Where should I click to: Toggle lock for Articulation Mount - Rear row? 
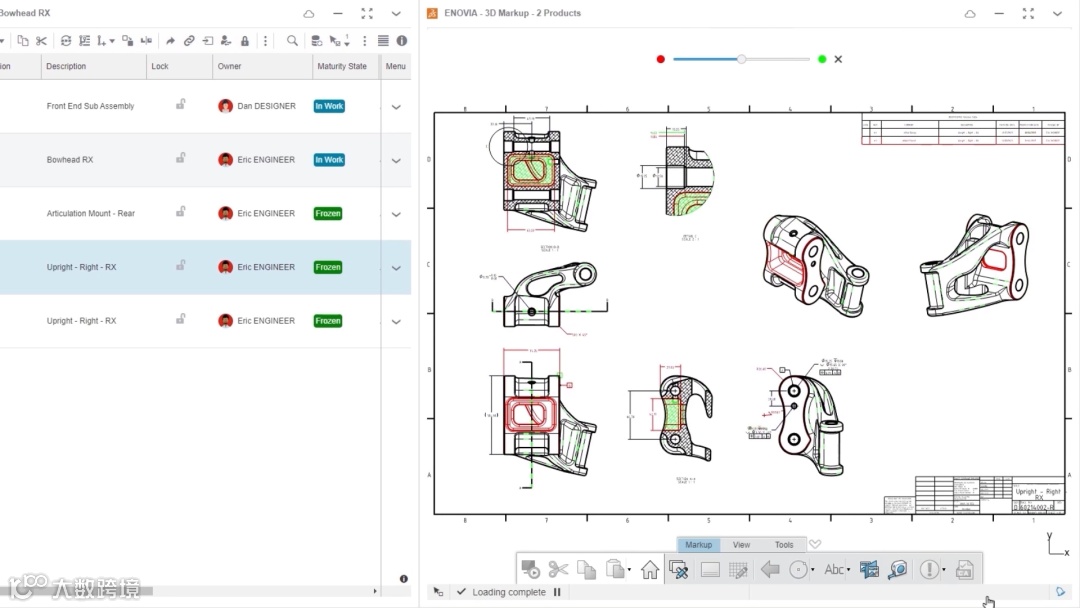(180, 212)
